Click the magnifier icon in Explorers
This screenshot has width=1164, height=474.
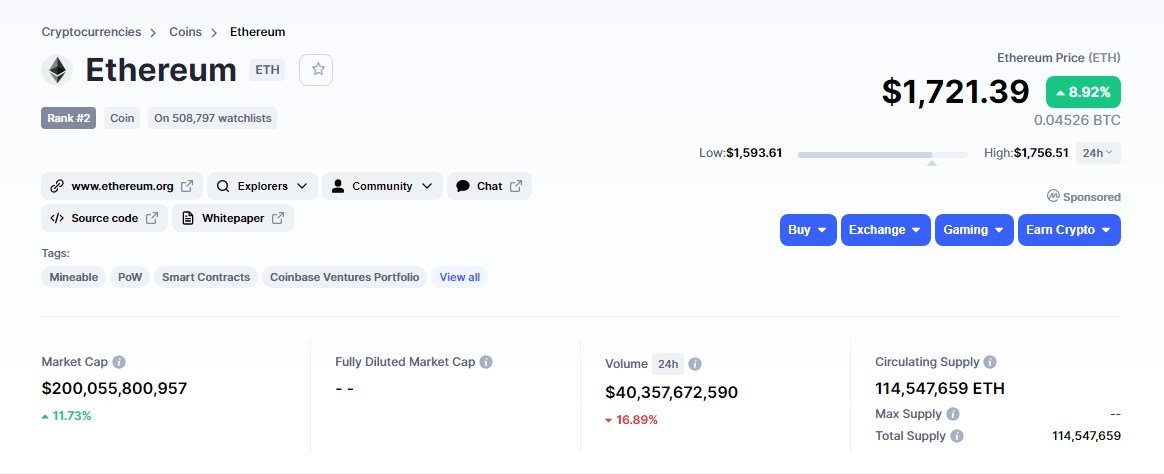[223, 186]
